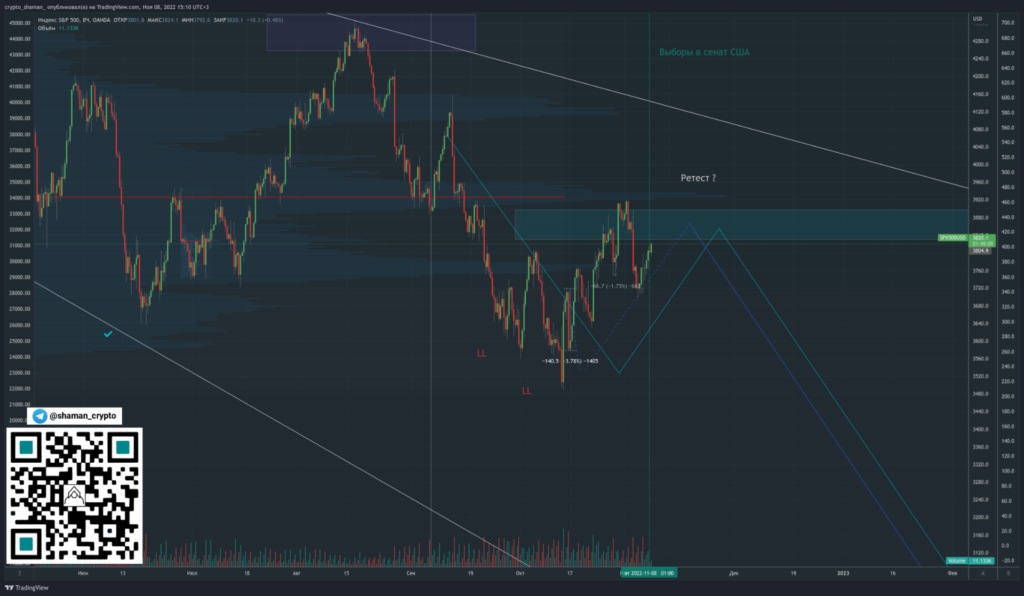
Task: Click the highlighted date label on time axis
Action: 647,573
